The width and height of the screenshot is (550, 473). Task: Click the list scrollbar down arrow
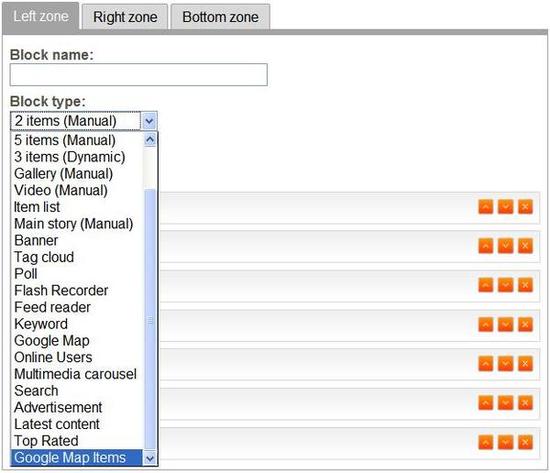(x=150, y=458)
